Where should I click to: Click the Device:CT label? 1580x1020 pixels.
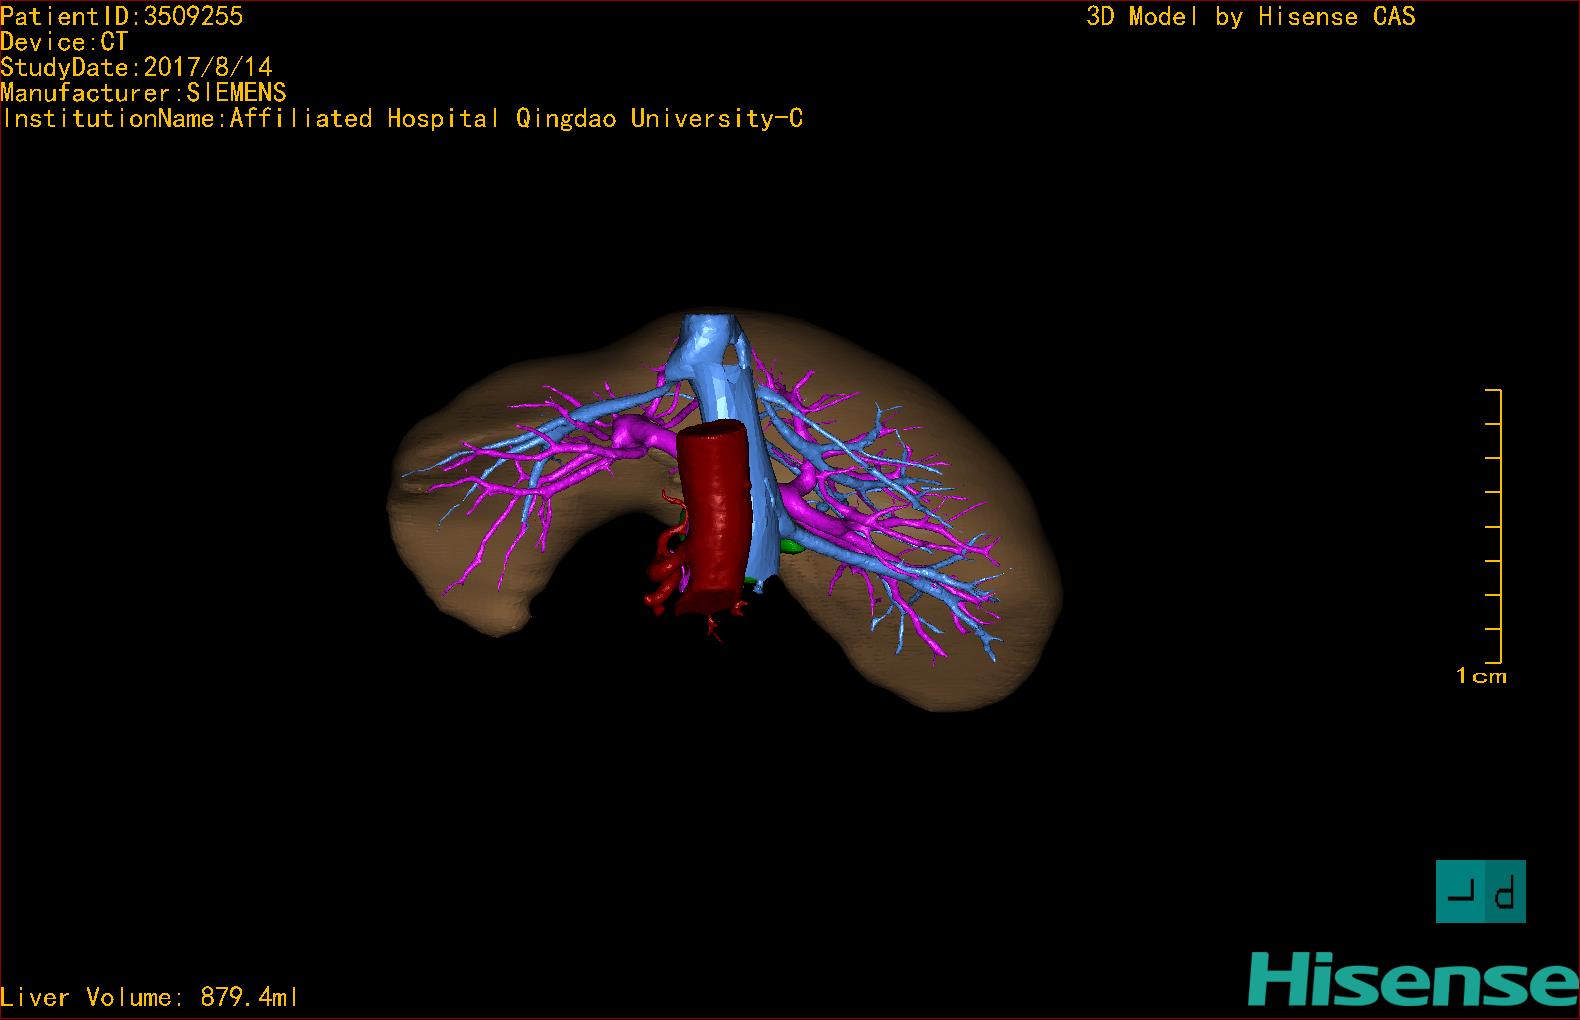coord(64,42)
